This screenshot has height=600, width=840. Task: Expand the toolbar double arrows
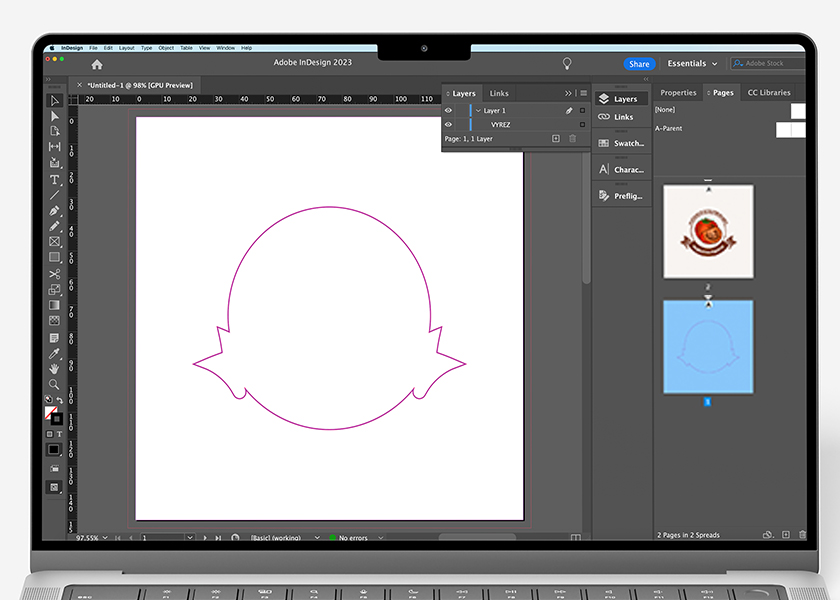click(48, 79)
